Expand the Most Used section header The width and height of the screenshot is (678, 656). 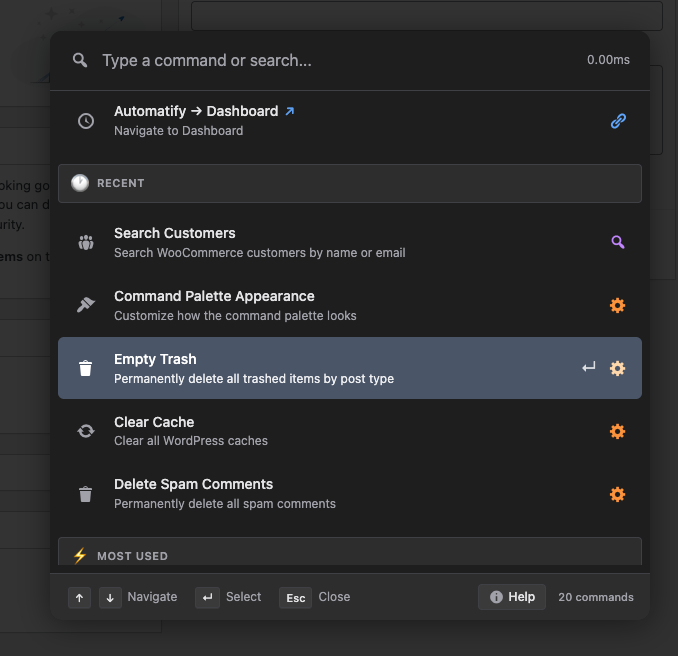[349, 555]
